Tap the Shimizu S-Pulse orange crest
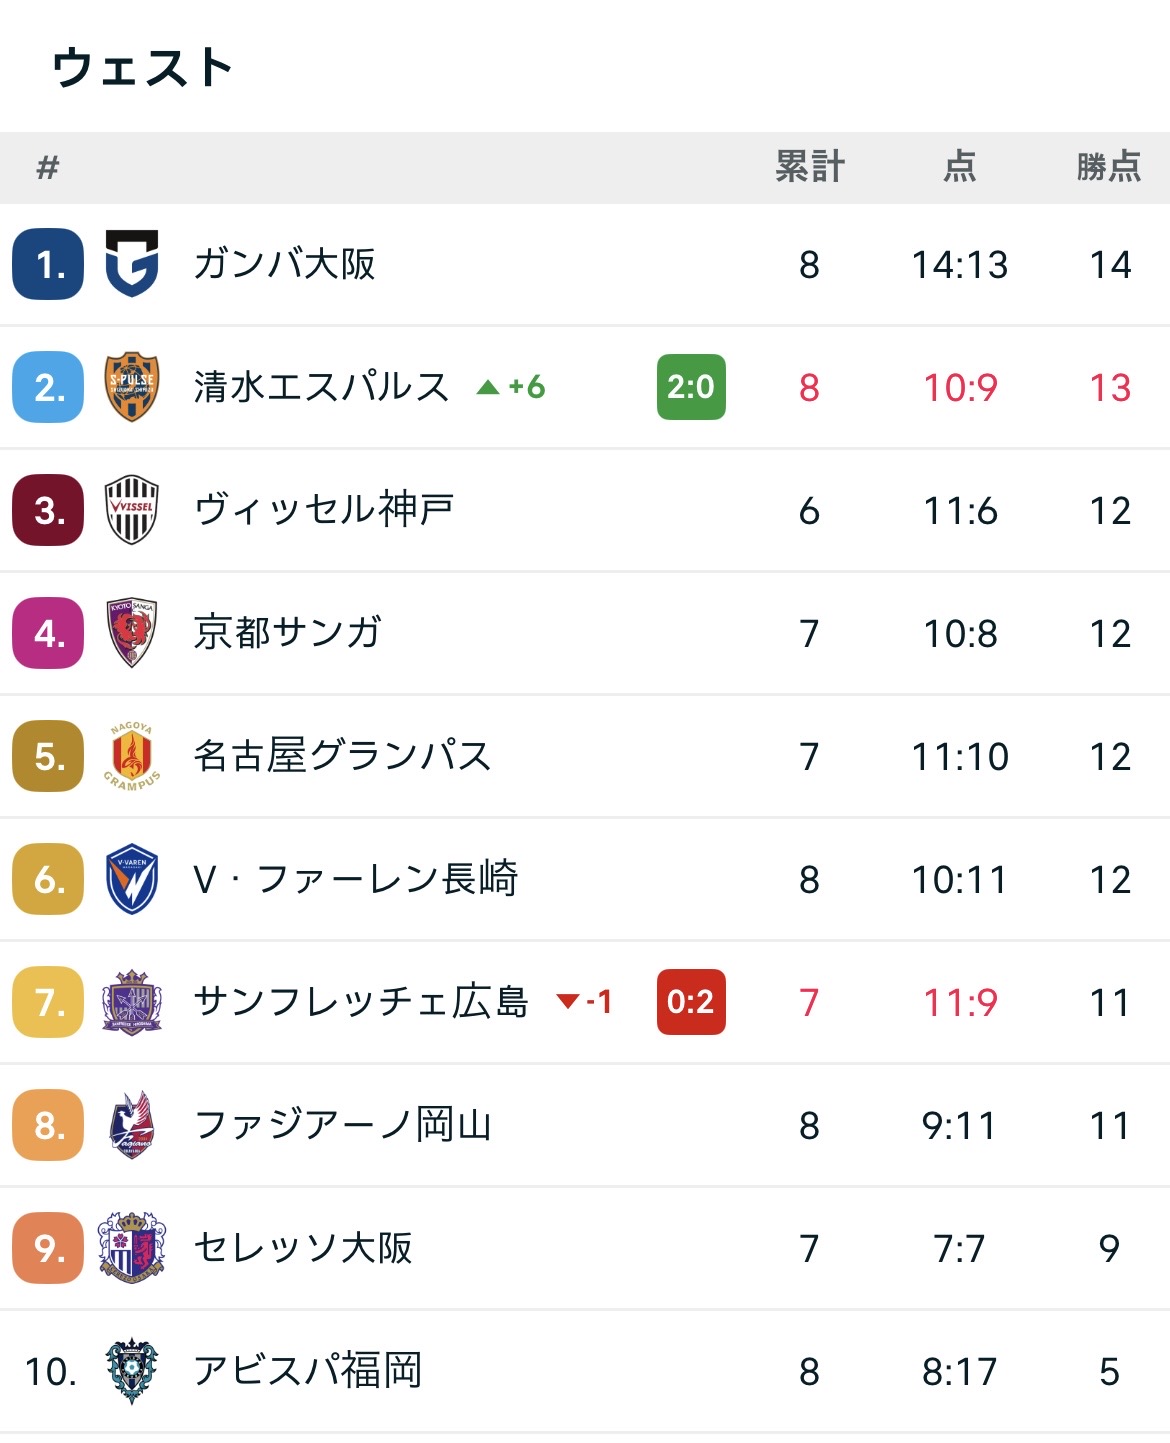 pos(132,387)
